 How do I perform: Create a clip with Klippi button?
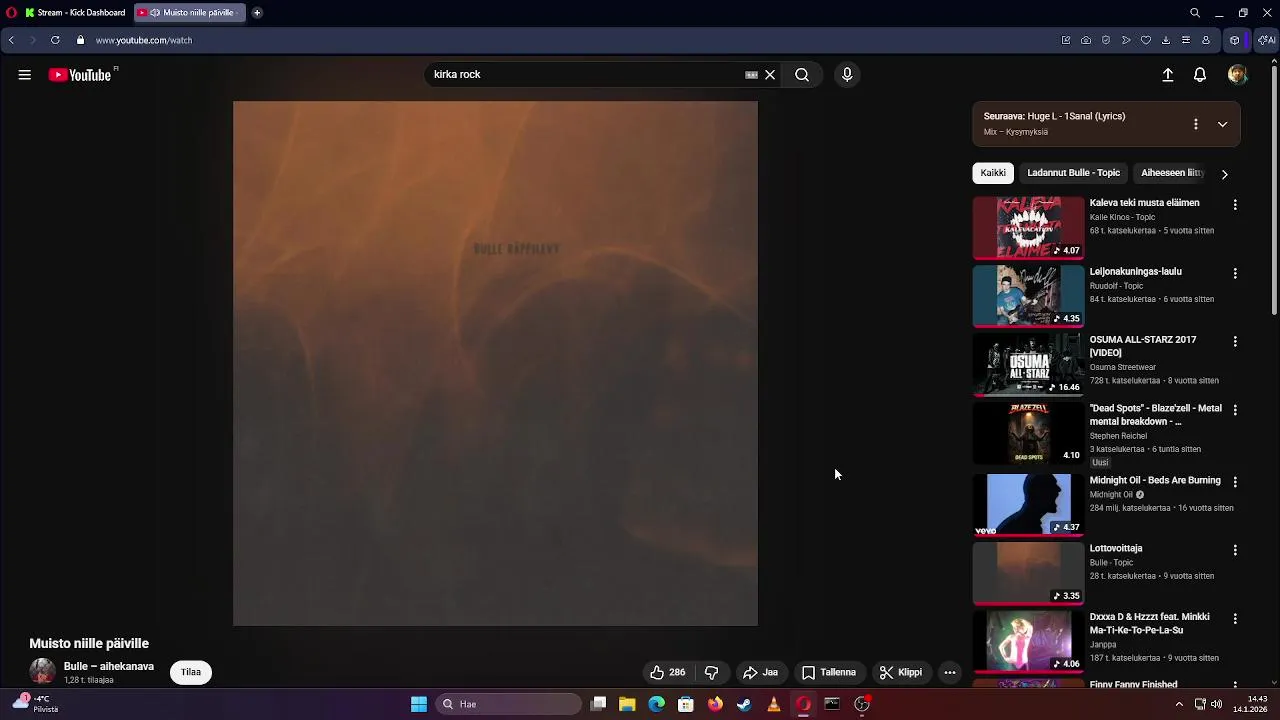click(x=901, y=672)
